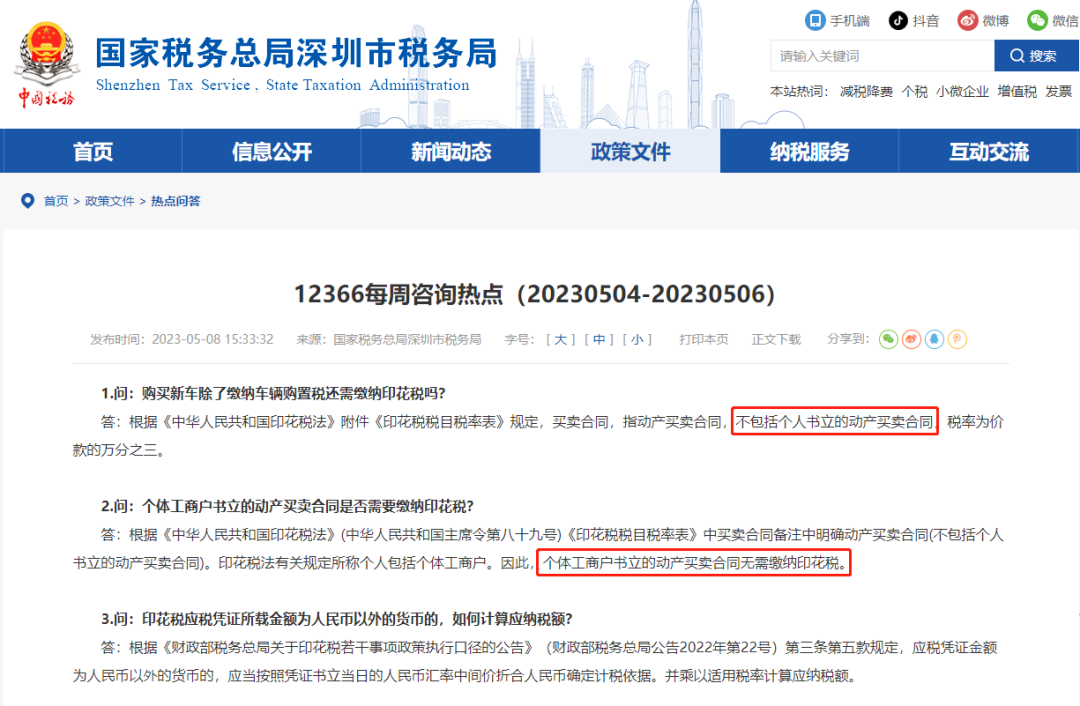The image size is (1080, 706).
Task: Click the 打印本页 print link
Action: [x=706, y=339]
